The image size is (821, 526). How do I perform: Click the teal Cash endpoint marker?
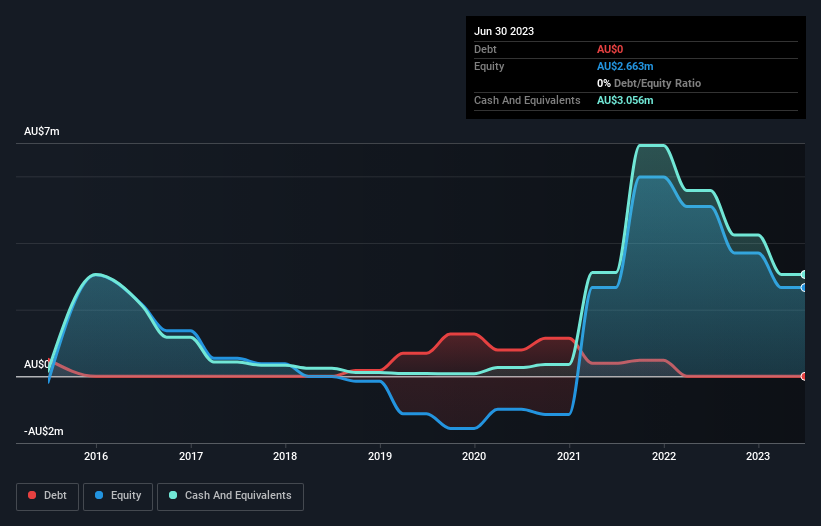[804, 274]
